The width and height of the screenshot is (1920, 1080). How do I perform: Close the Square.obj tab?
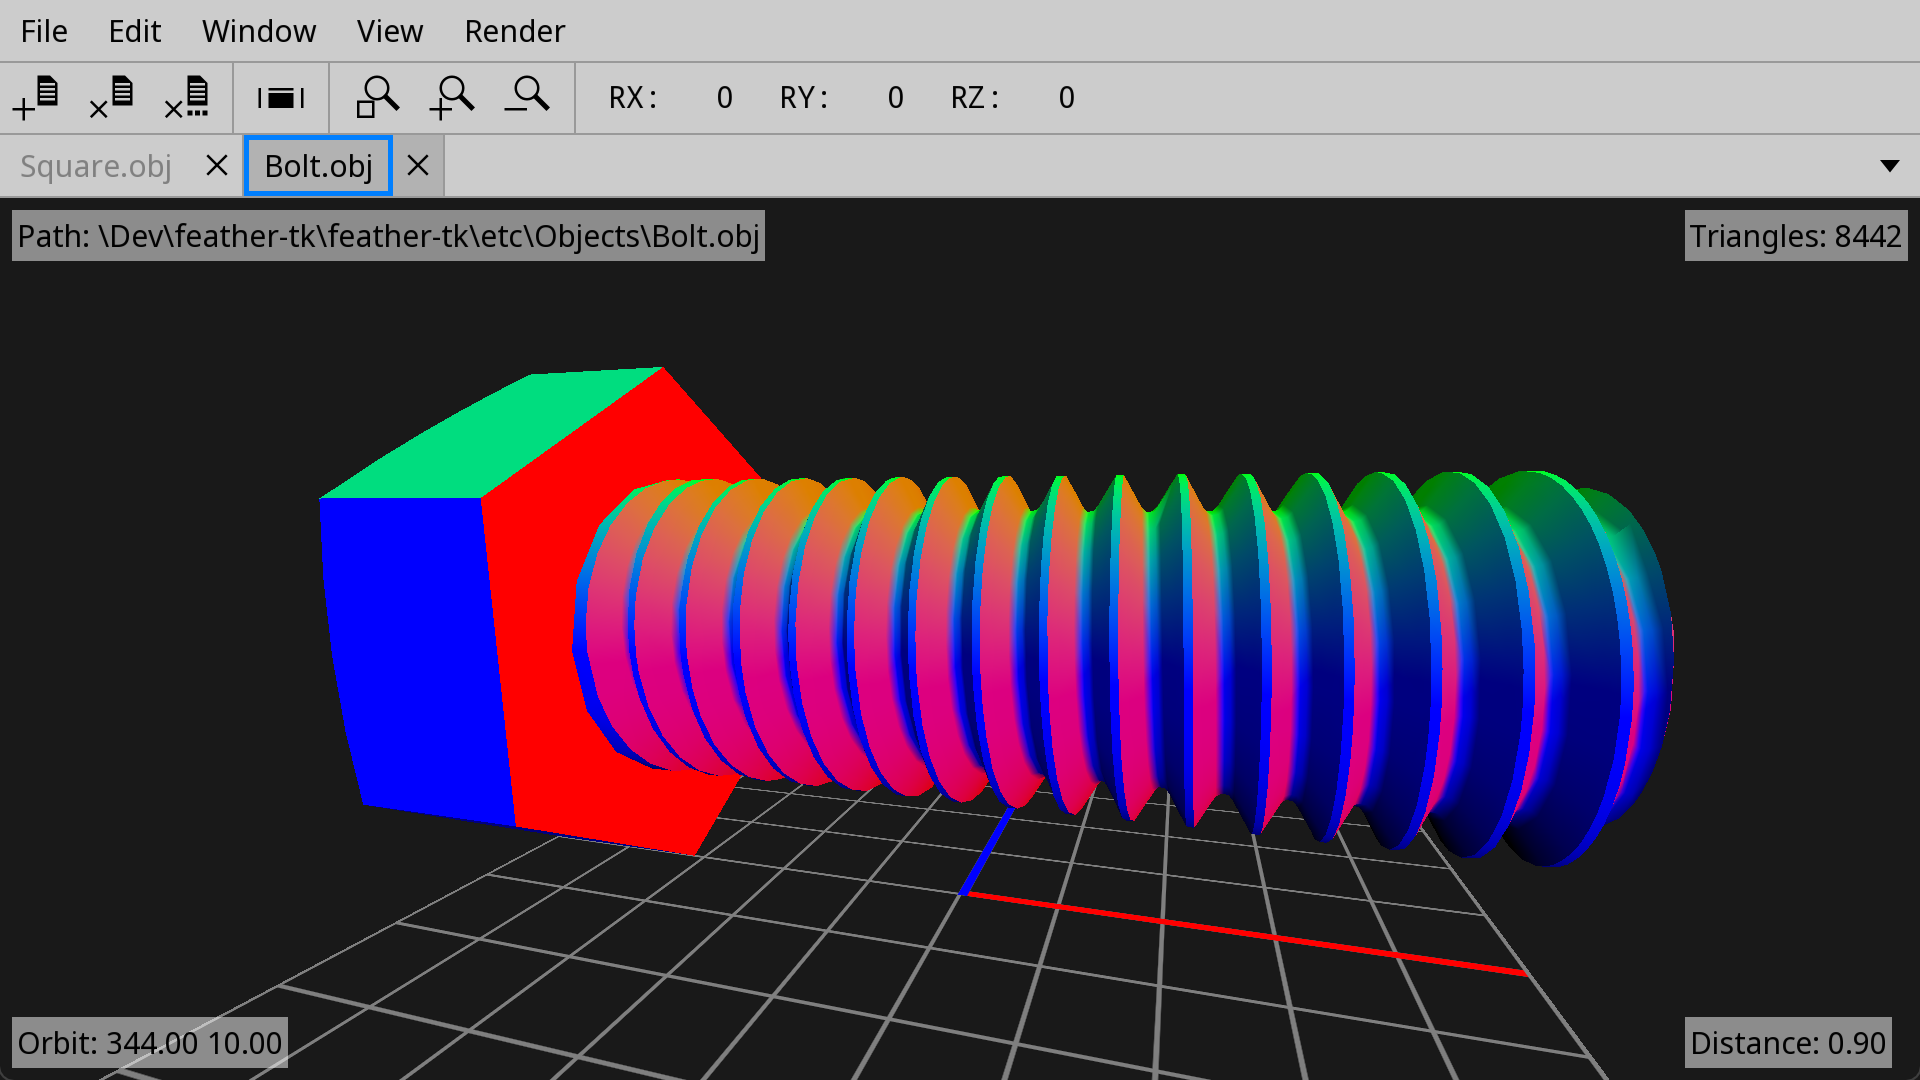[217, 166]
